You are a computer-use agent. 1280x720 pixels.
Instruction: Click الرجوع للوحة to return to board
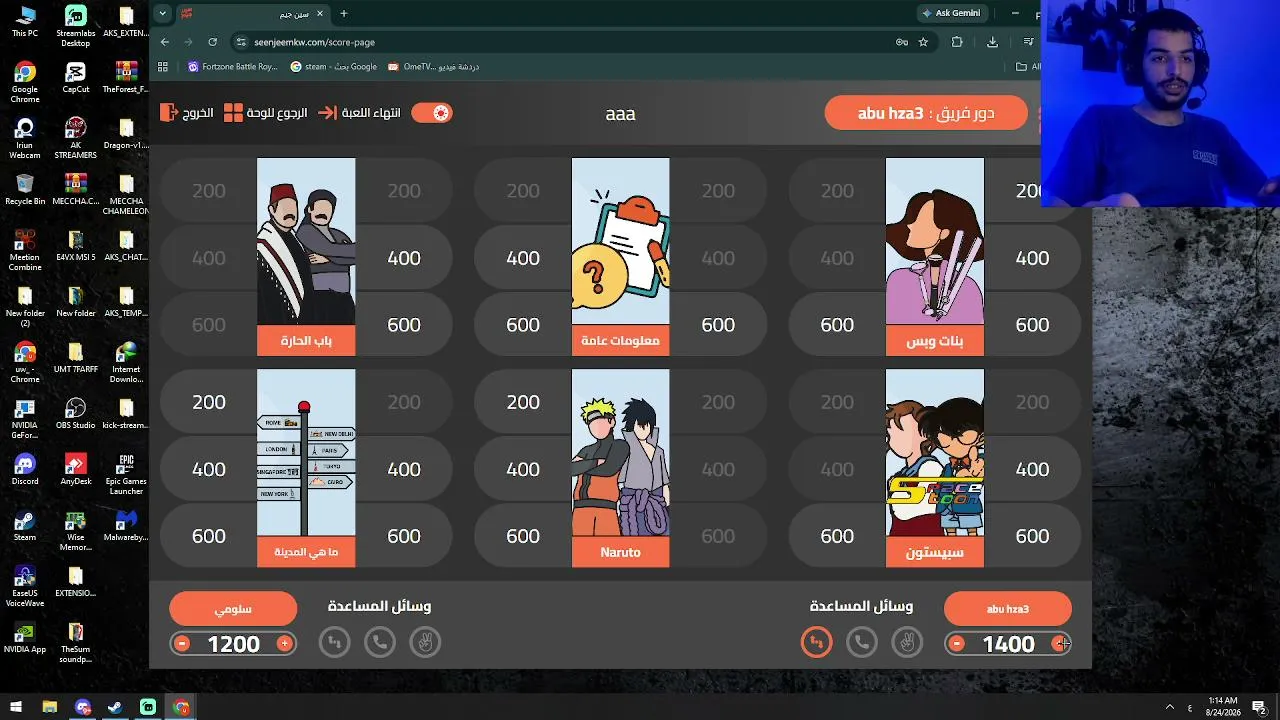click(x=265, y=113)
